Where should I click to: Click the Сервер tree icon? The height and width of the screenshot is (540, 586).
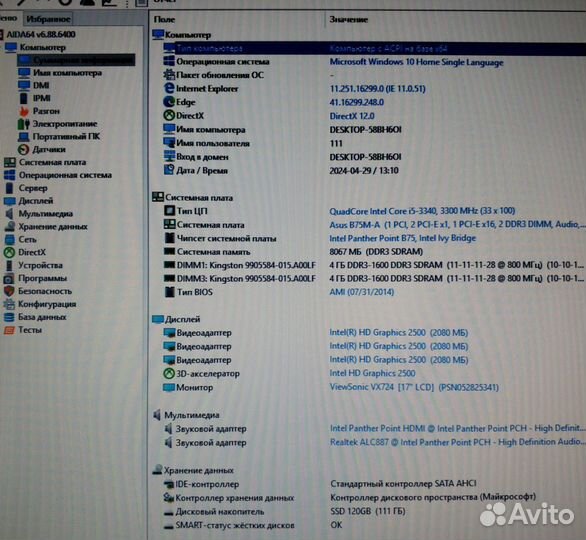[9, 188]
